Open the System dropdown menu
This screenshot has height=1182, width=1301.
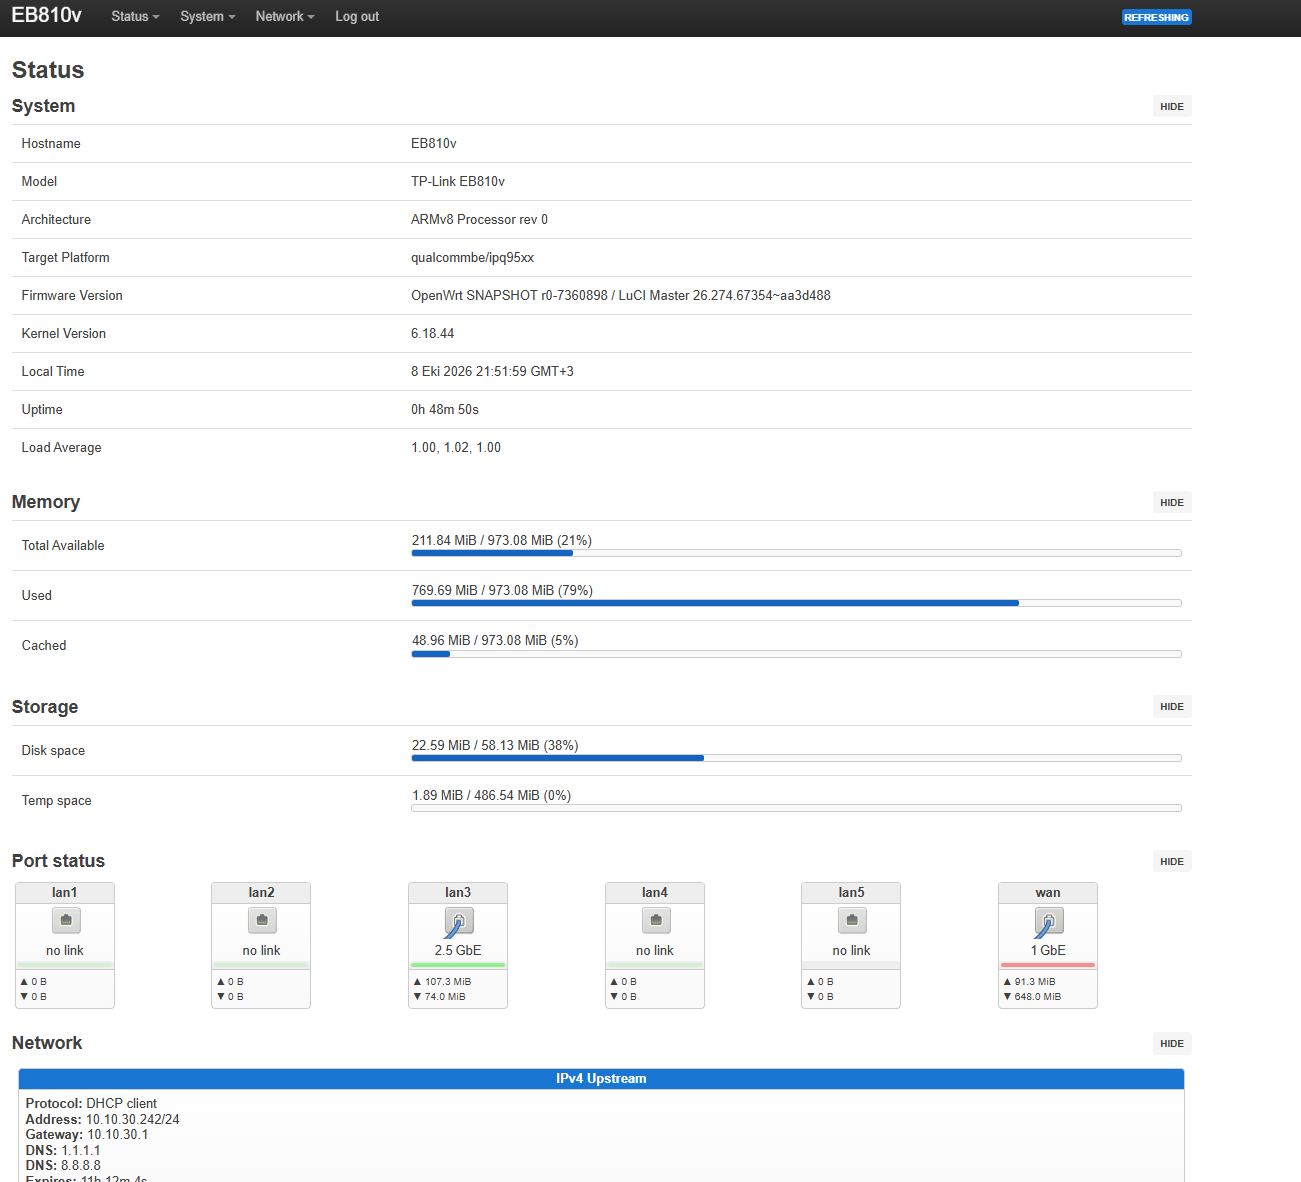208,17
